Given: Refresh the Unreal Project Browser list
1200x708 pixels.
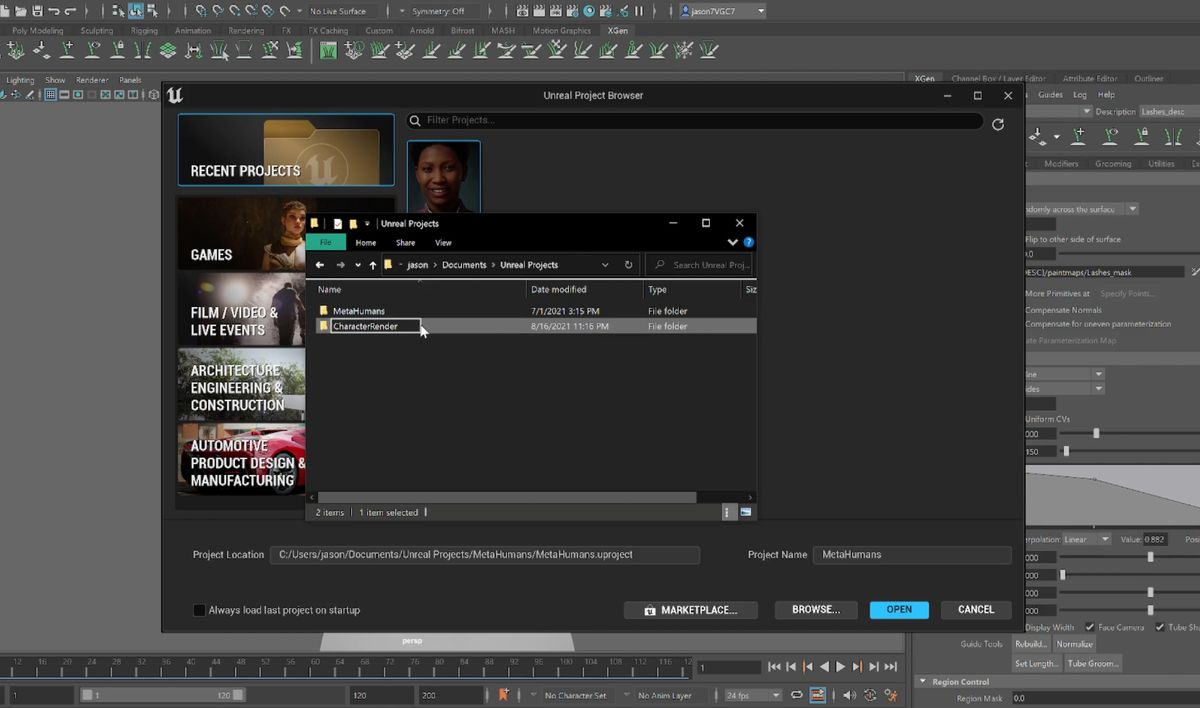Looking at the screenshot, I should click(997, 121).
